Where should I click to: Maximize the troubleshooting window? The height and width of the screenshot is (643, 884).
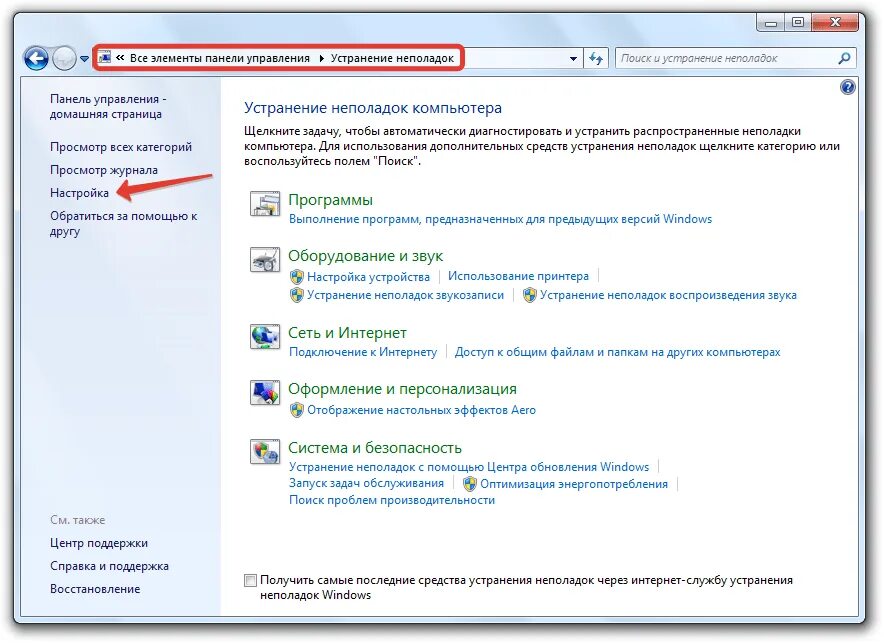(798, 23)
